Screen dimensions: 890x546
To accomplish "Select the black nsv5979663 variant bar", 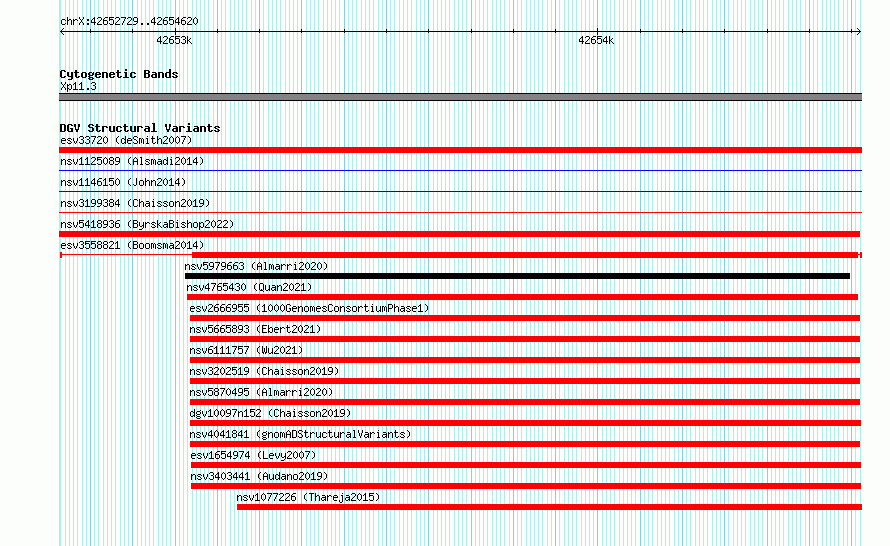I will 517,276.
